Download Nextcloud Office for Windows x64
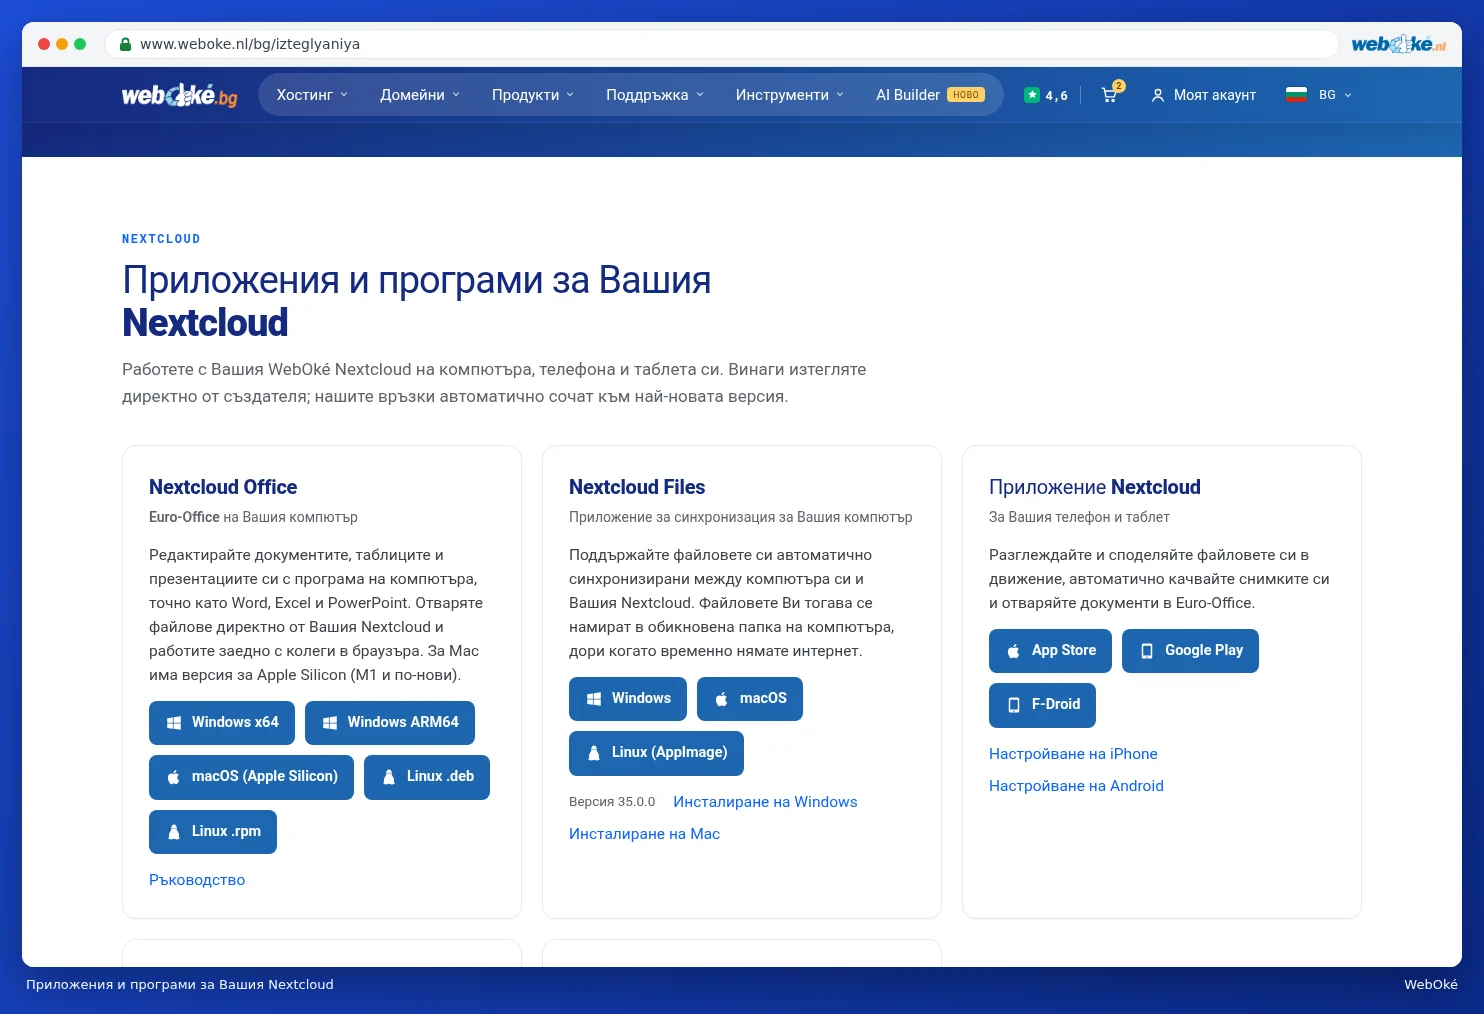The width and height of the screenshot is (1484, 1014). click(222, 723)
